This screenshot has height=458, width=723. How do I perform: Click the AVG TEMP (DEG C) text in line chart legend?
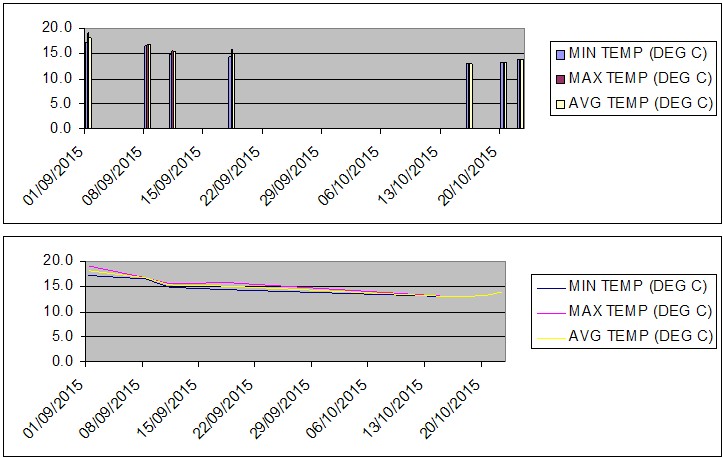pyautogui.click(x=641, y=336)
